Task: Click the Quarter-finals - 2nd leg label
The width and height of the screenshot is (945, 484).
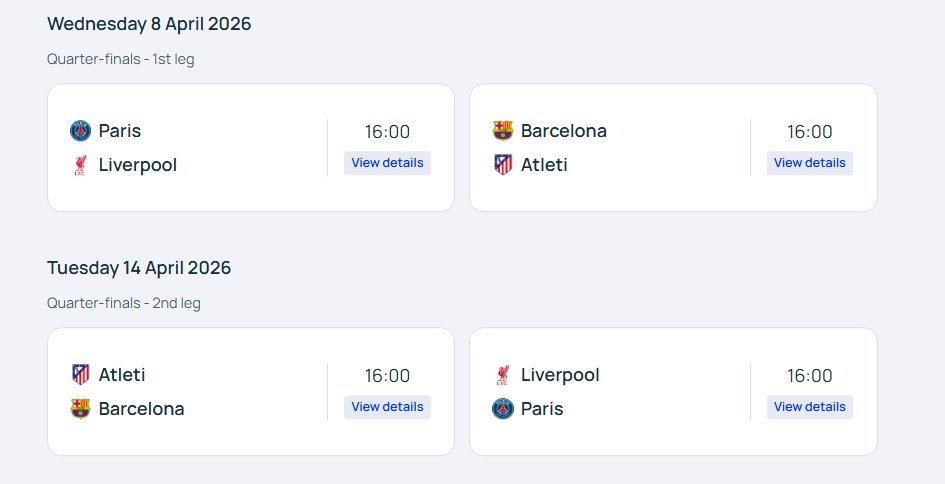Action: click(124, 303)
